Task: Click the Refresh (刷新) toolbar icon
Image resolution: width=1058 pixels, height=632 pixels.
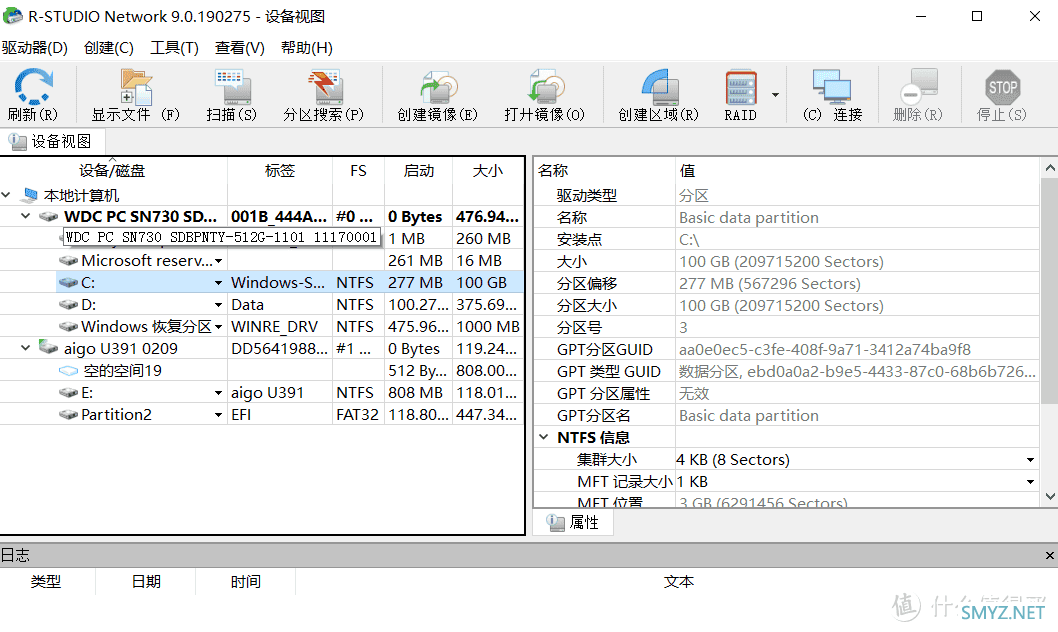Action: (32, 88)
